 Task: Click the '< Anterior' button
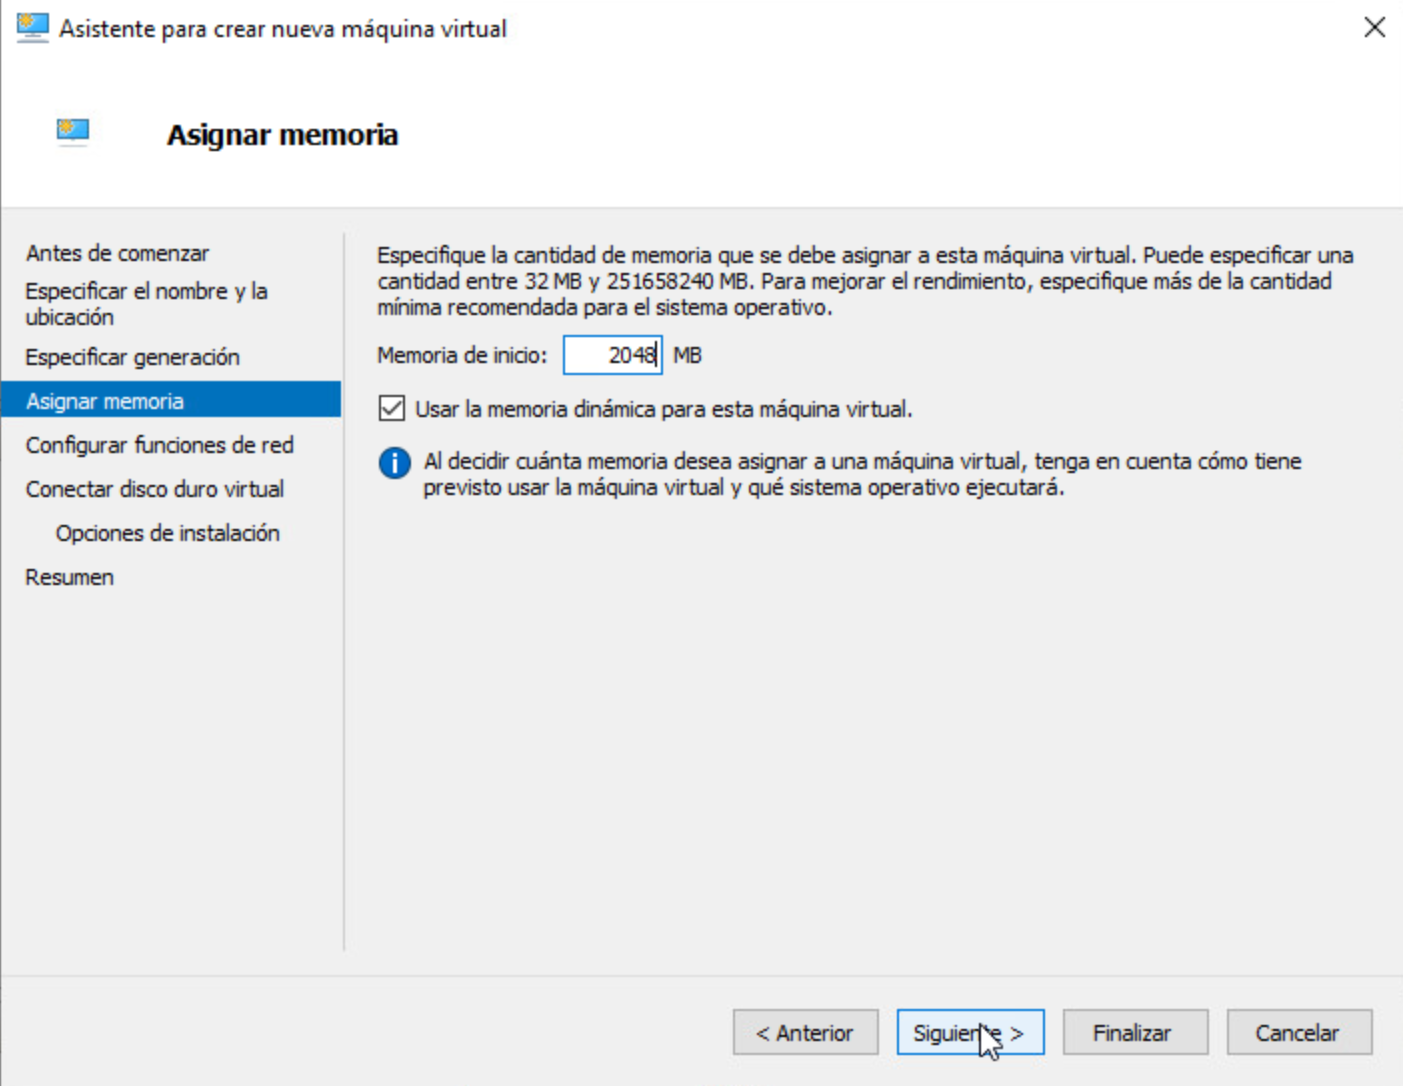point(805,1032)
